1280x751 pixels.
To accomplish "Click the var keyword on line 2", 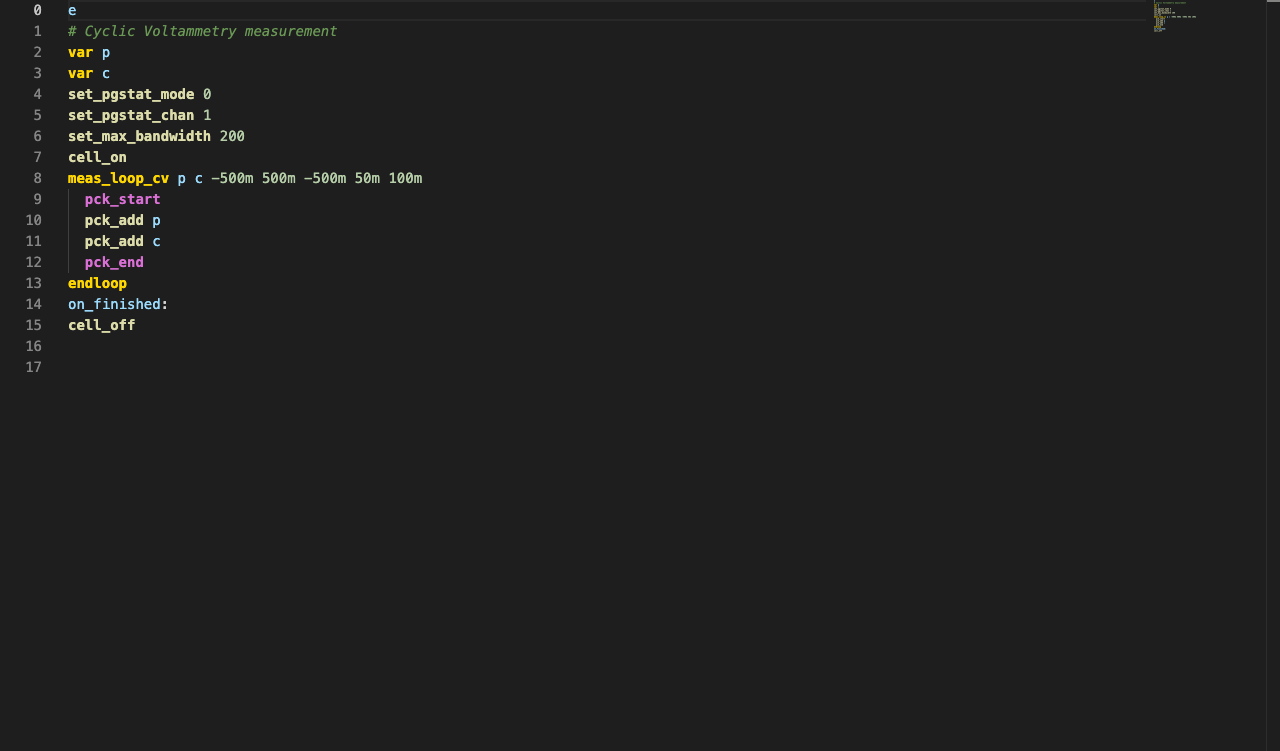I will coord(79,52).
